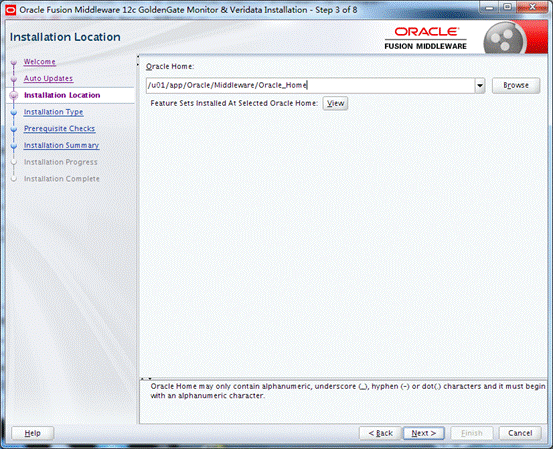The width and height of the screenshot is (553, 449).
Task: Click the Auto Updates step bullet icon
Action: [x=14, y=79]
